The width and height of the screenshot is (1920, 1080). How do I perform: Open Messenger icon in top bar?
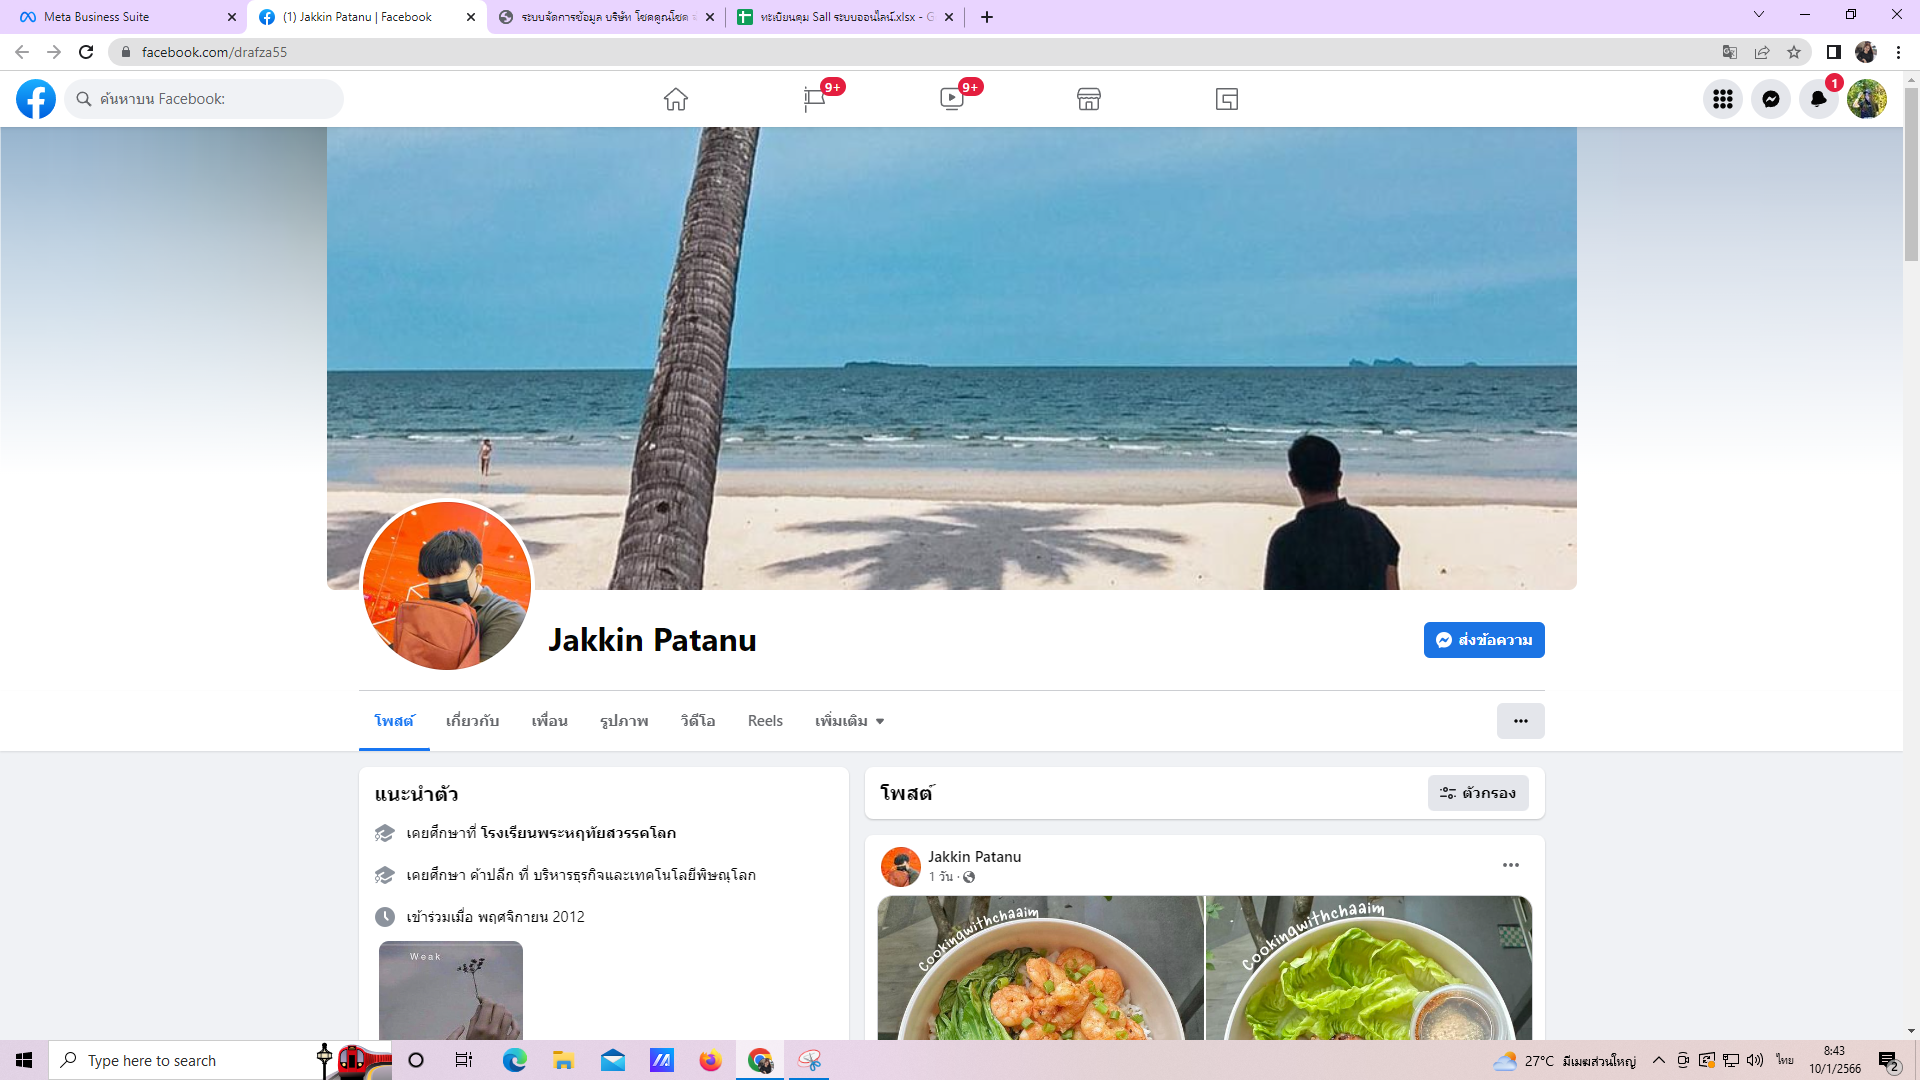point(1770,99)
